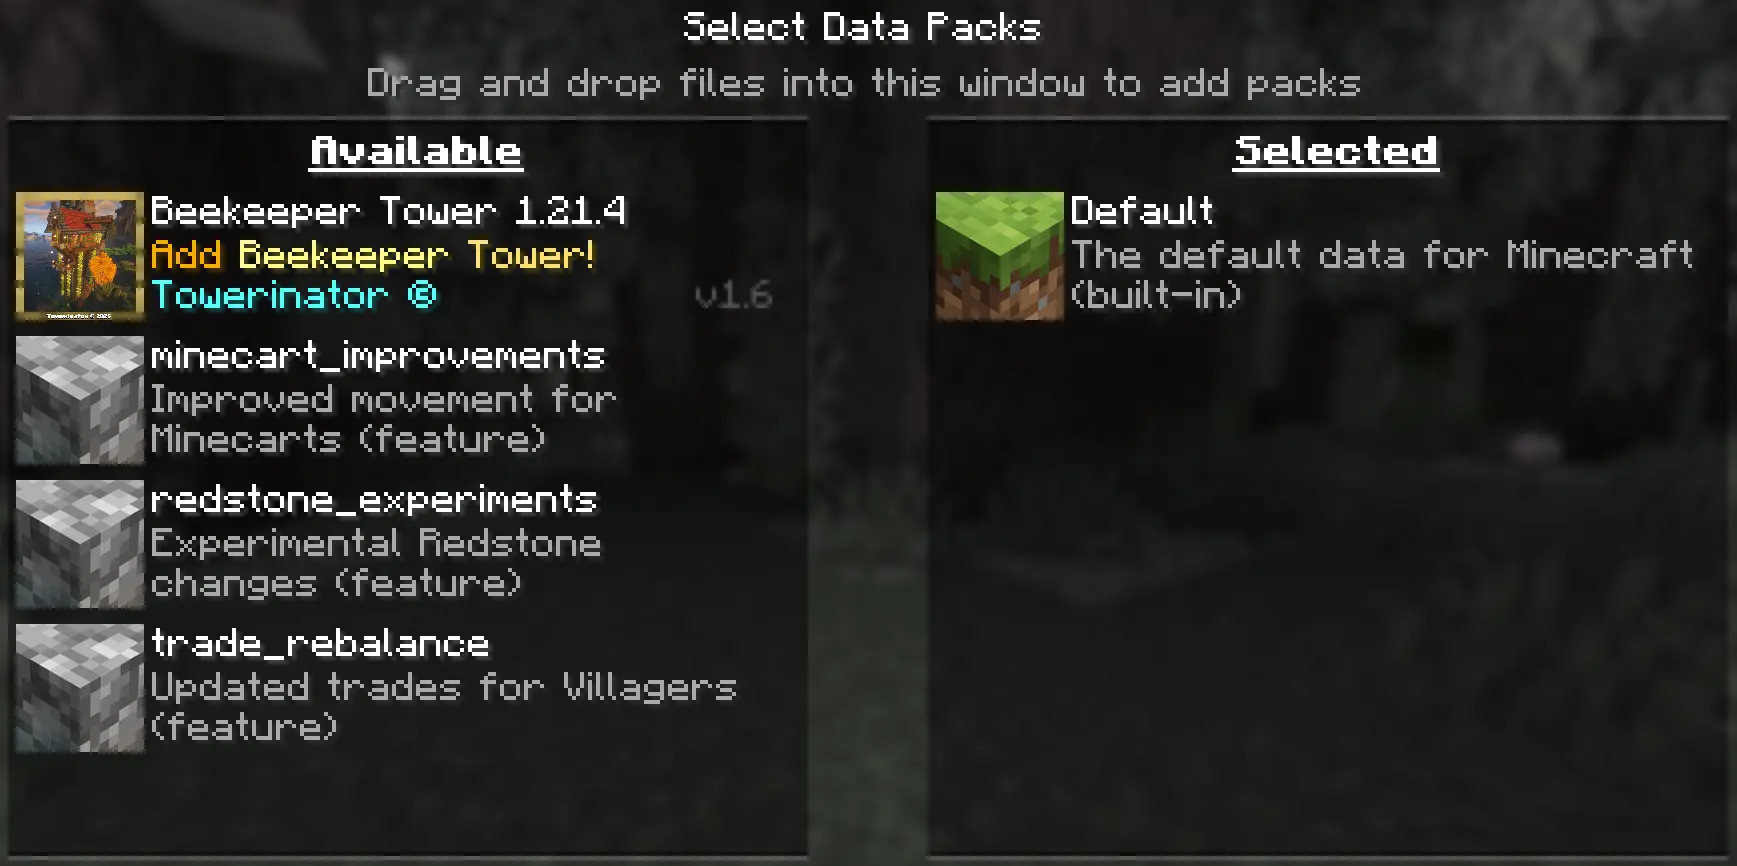Click 'Improved movement for Minecarts' description
1737x866 pixels.
coord(383,419)
